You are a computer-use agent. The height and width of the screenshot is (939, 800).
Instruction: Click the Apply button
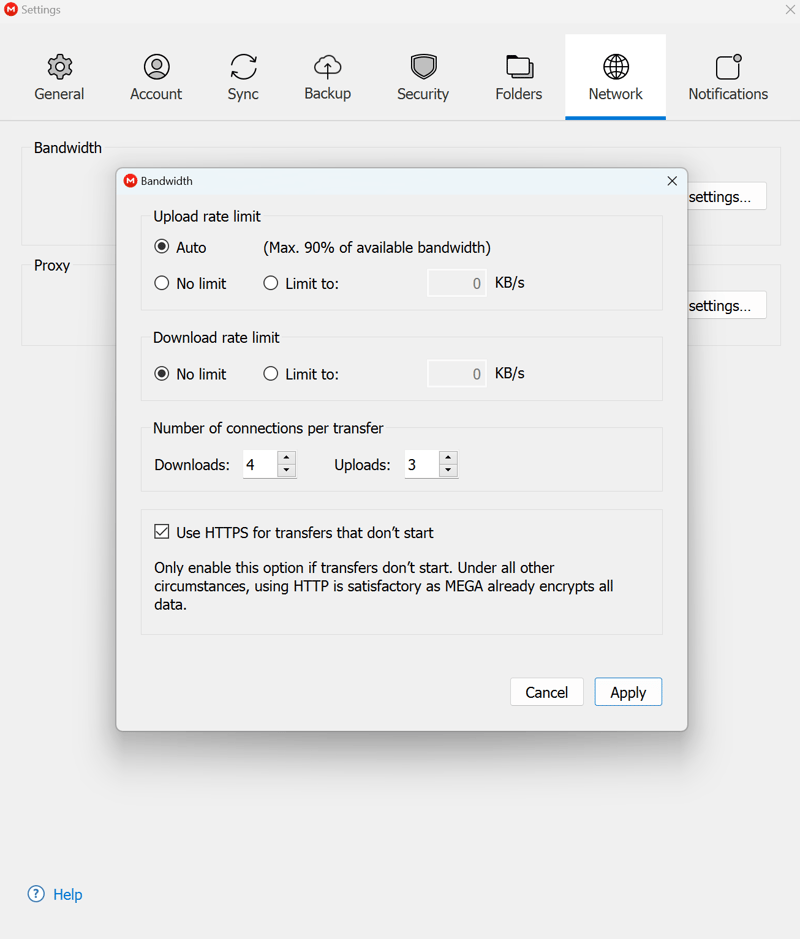coord(628,692)
